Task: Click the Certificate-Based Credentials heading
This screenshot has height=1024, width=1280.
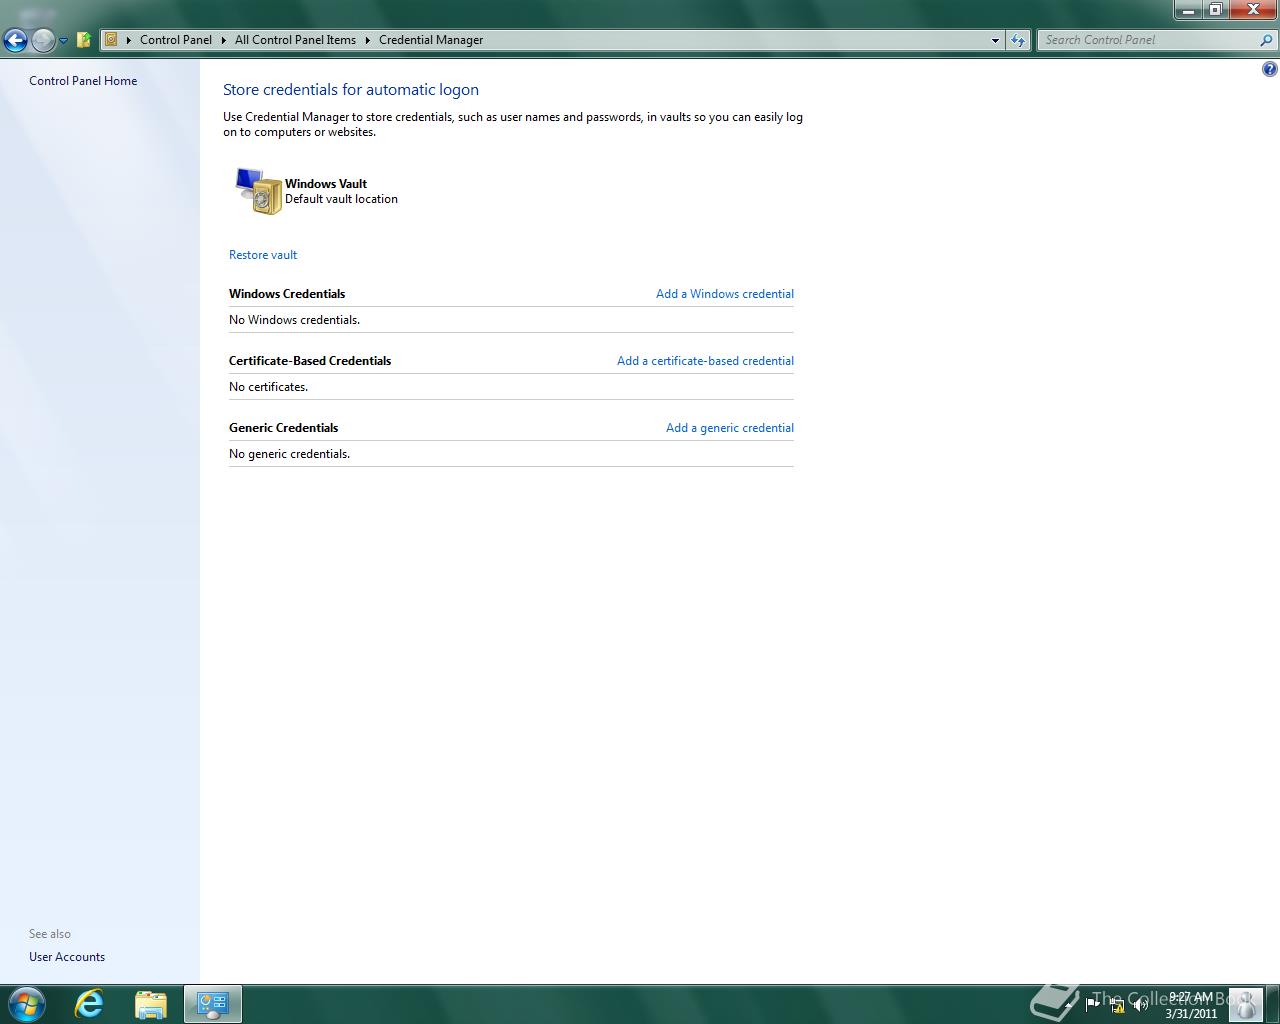Action: click(x=310, y=361)
